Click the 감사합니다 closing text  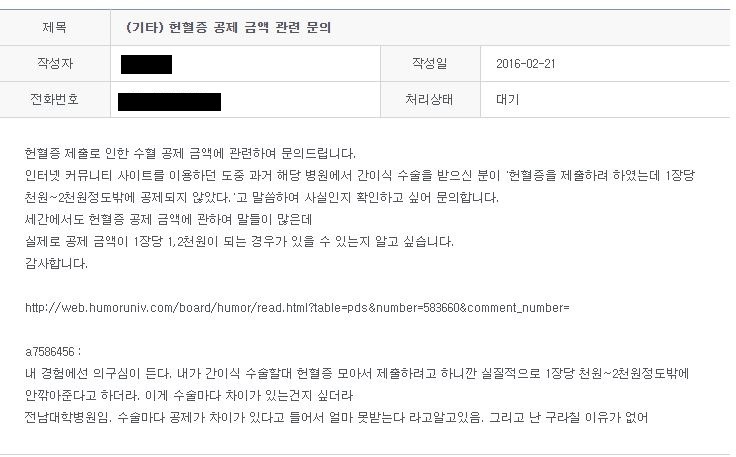(x=56, y=263)
